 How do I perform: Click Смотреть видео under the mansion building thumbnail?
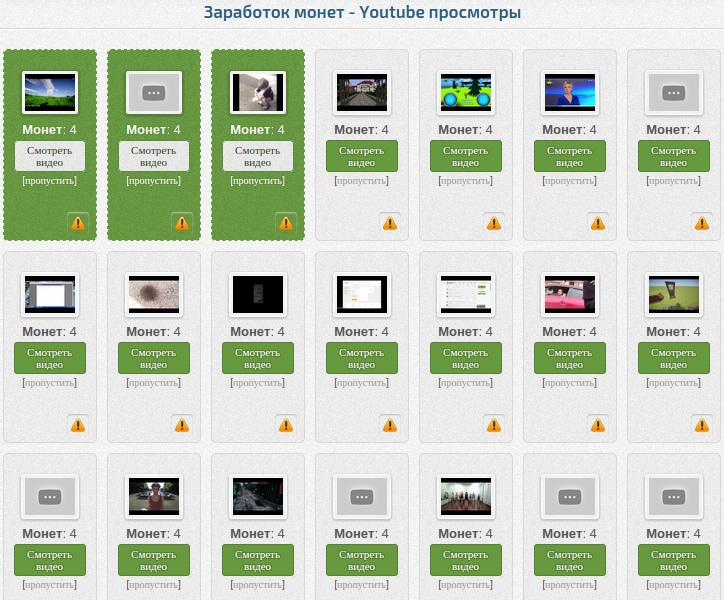tap(362, 156)
